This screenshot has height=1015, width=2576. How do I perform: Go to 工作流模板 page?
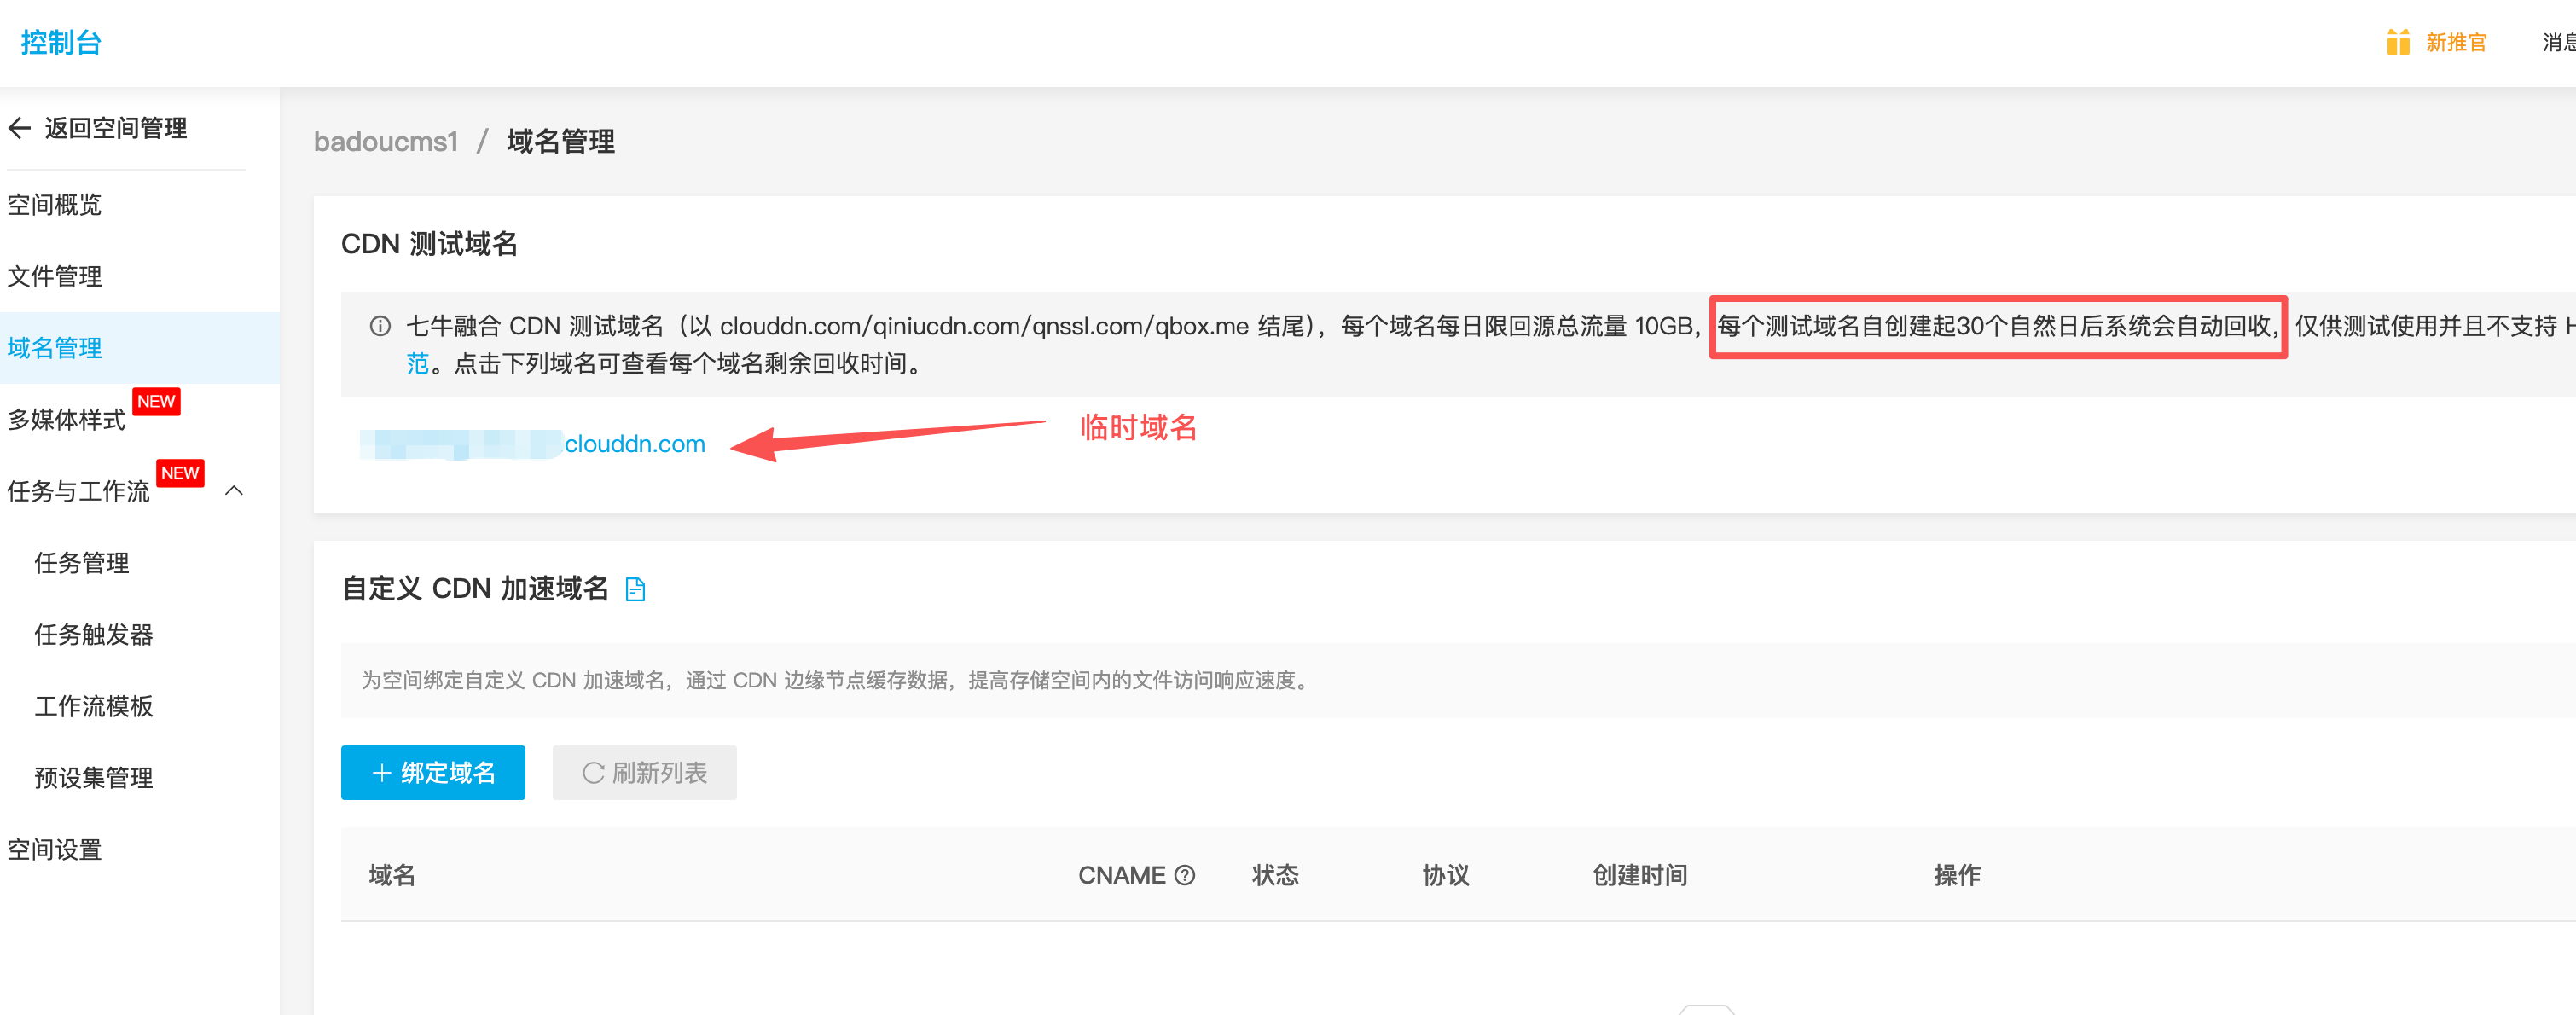coord(94,706)
